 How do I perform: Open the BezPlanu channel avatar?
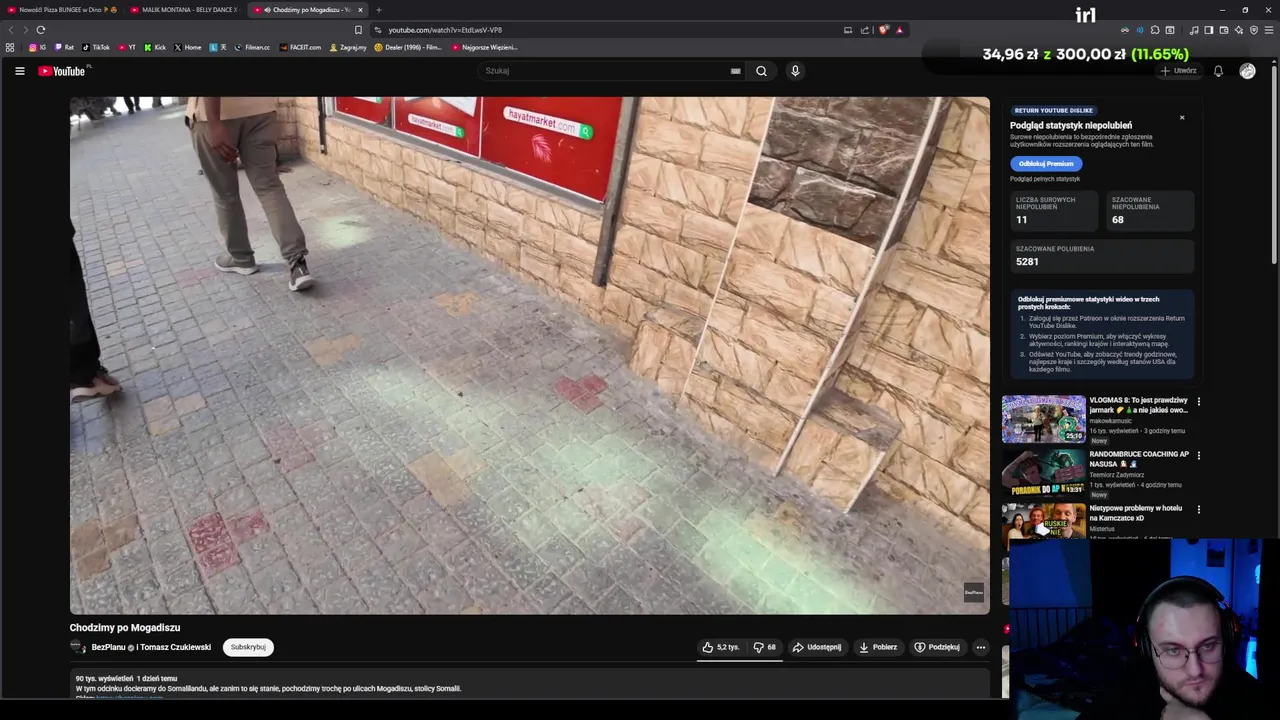(x=77, y=647)
